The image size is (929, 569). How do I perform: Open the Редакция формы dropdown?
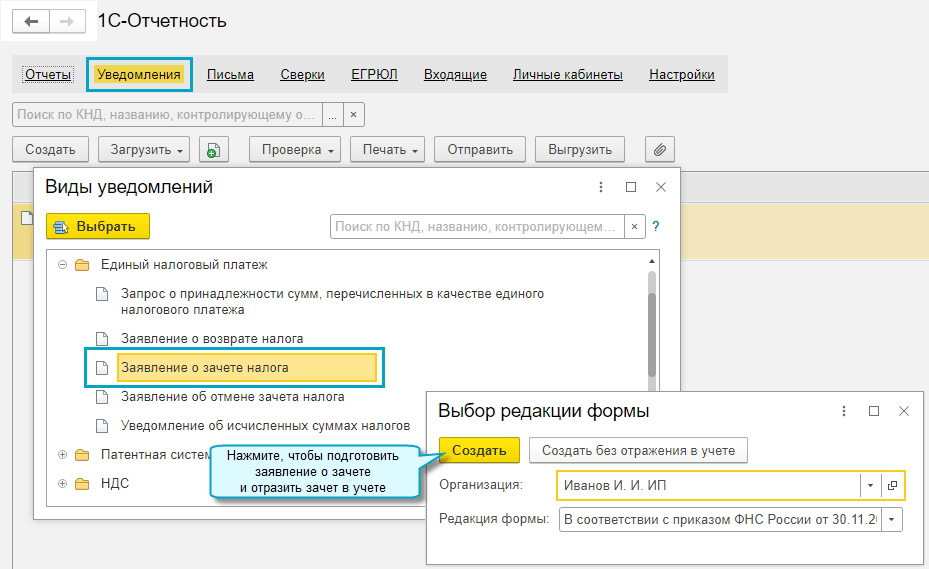coord(892,520)
